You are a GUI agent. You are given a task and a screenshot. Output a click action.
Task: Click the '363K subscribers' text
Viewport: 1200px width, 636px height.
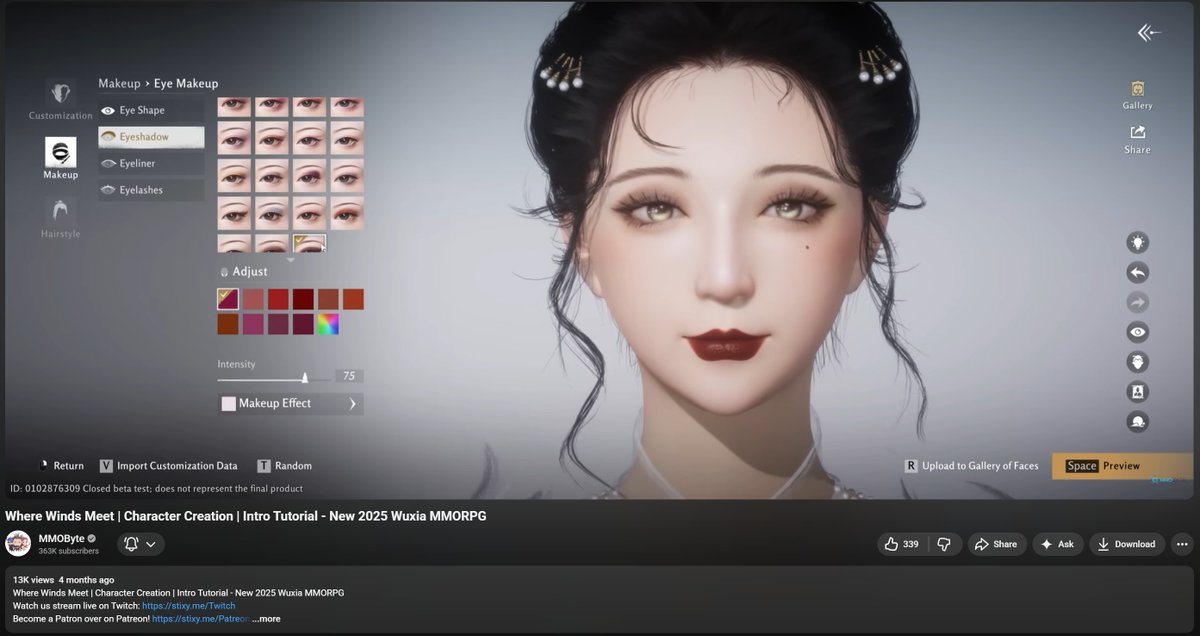(x=68, y=551)
